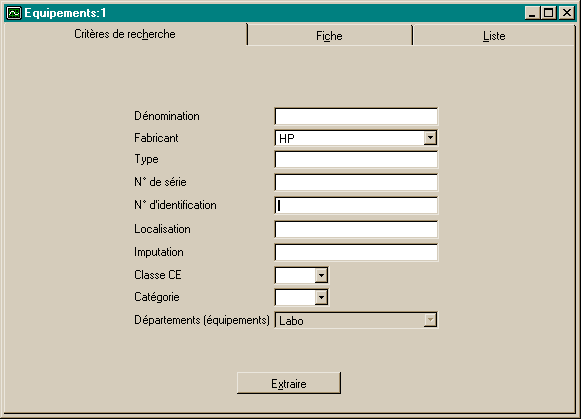The image size is (581, 419).
Task: Expand the Catégorie dropdown arrow
Action: point(321,297)
